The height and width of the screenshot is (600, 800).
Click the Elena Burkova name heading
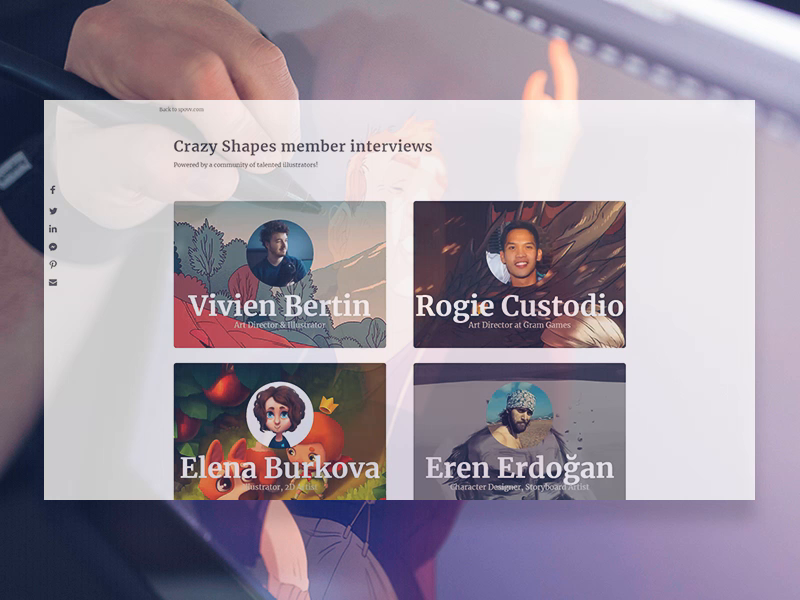(280, 468)
